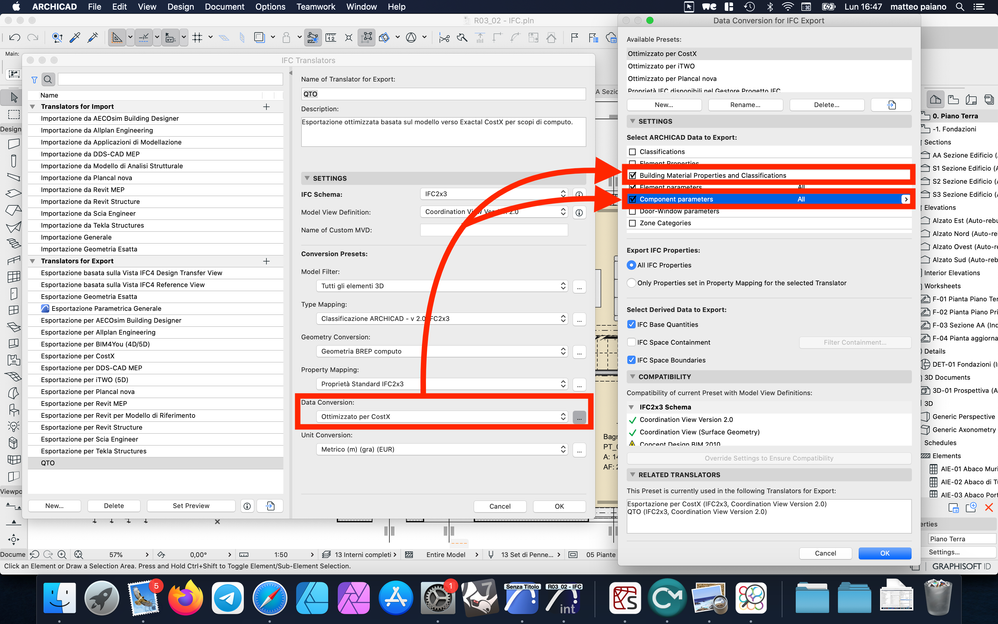Image resolution: width=998 pixels, height=624 pixels.
Task: Click the Undo arrow in the ARCHICAD toolbar
Action: click(x=15, y=38)
